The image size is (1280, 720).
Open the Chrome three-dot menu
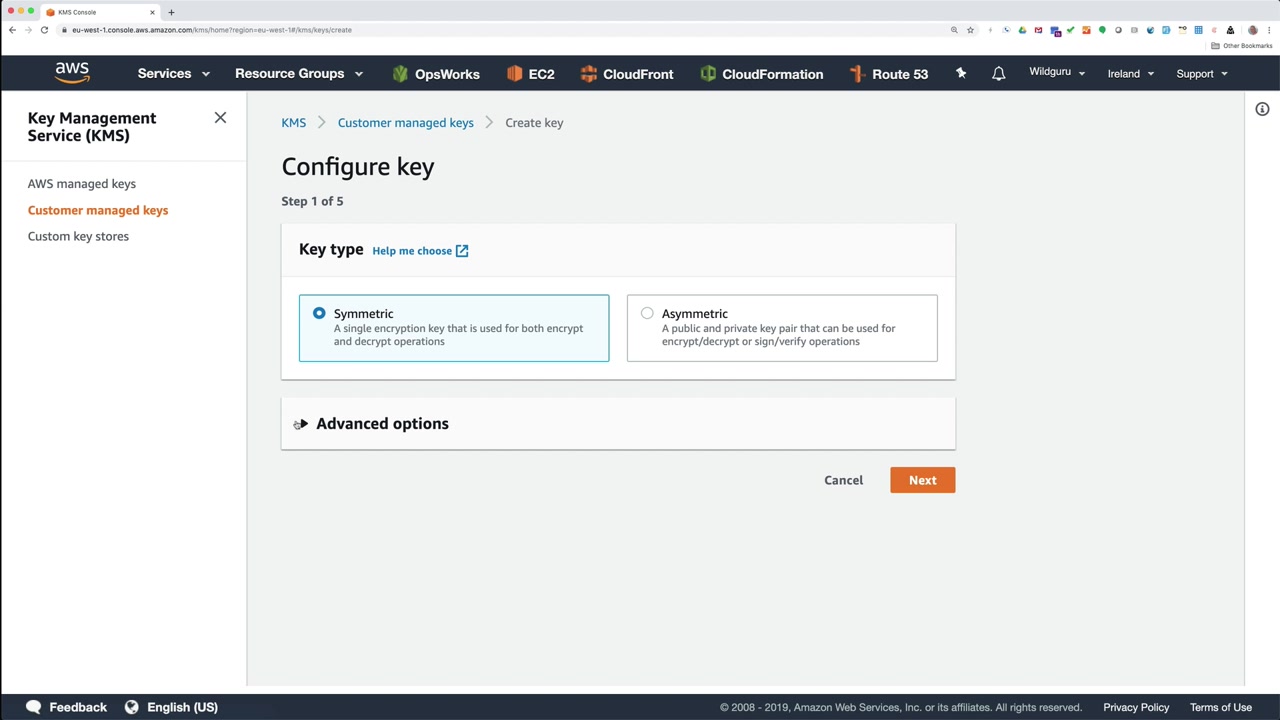(1268, 30)
